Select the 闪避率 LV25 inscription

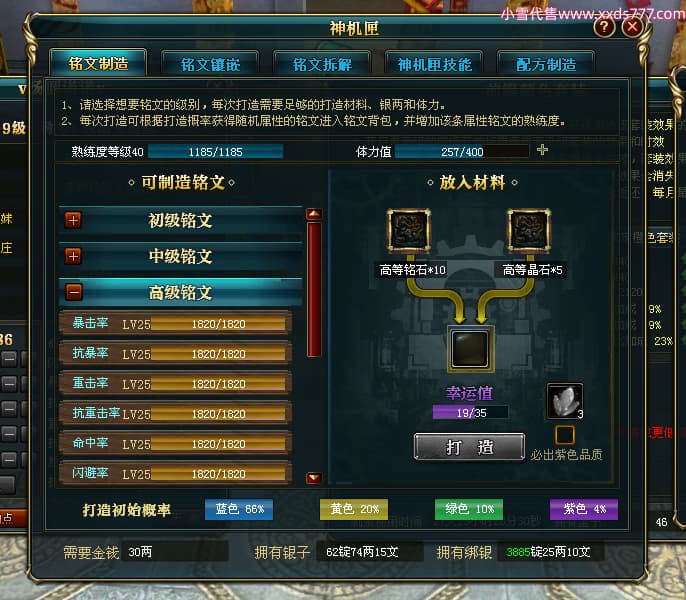175,474
